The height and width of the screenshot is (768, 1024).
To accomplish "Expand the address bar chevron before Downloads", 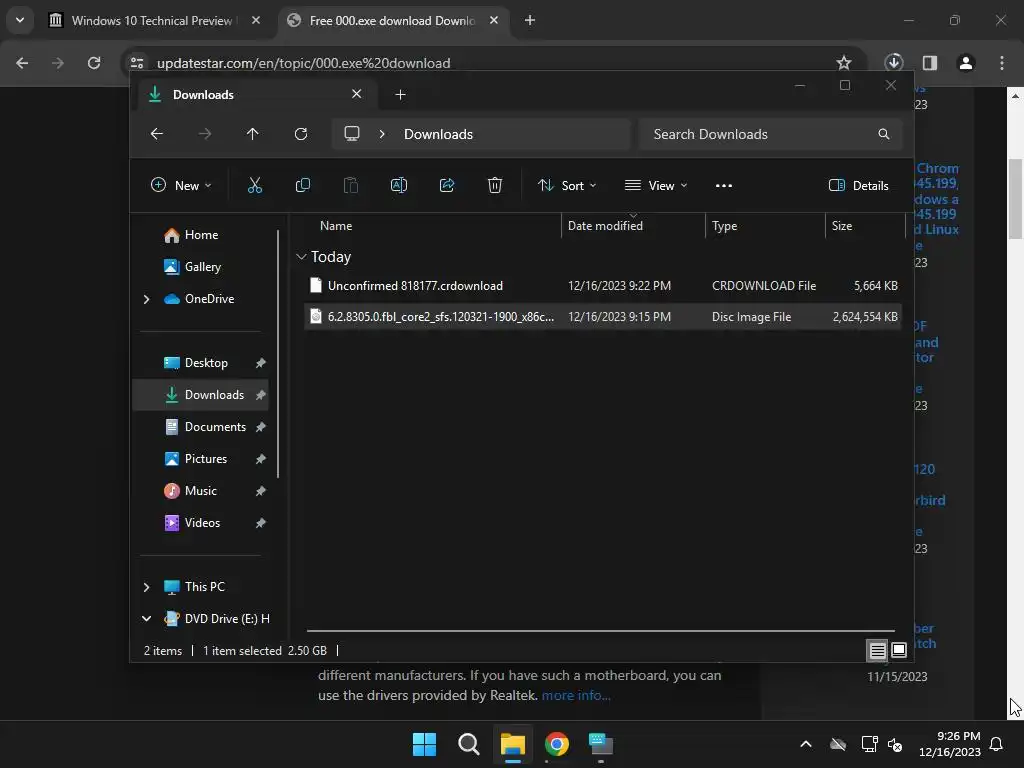I will (382, 134).
